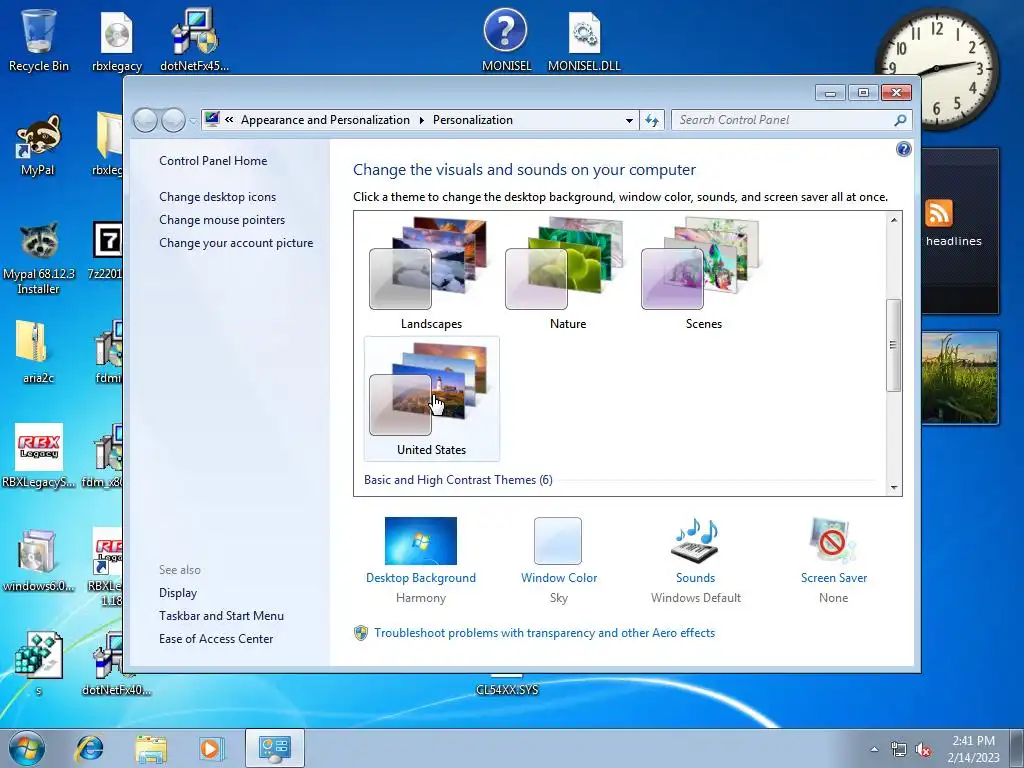Click Change mouse pointers link
The image size is (1024, 768).
coord(222,219)
